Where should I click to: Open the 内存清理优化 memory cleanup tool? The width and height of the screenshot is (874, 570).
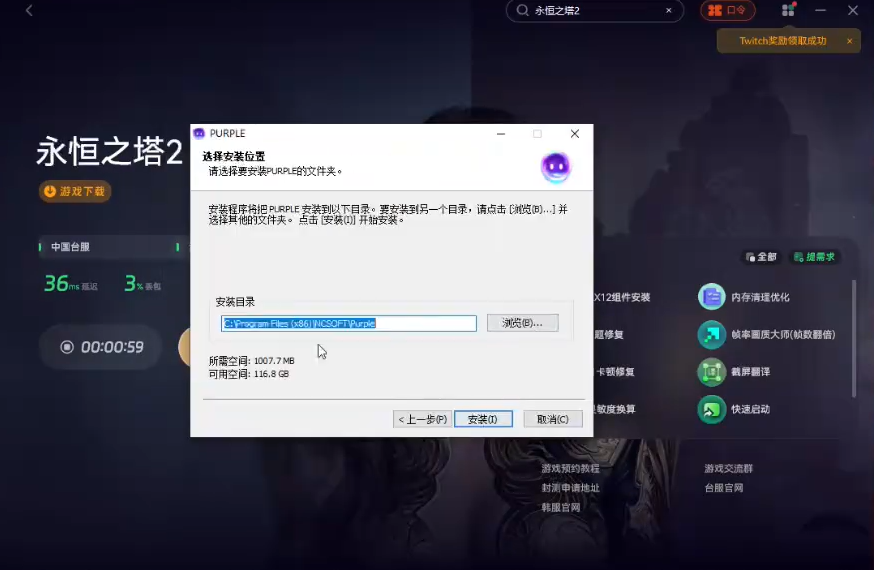pyautogui.click(x=711, y=297)
